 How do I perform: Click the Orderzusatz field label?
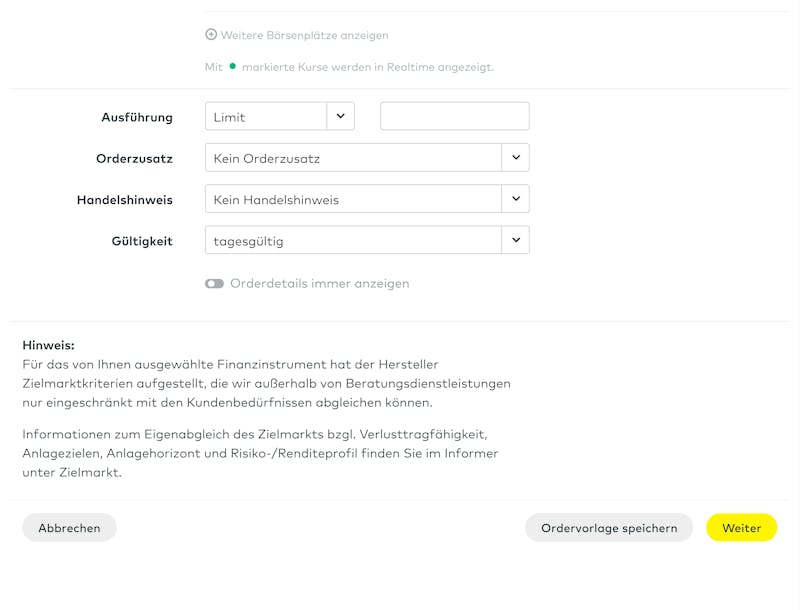(134, 159)
